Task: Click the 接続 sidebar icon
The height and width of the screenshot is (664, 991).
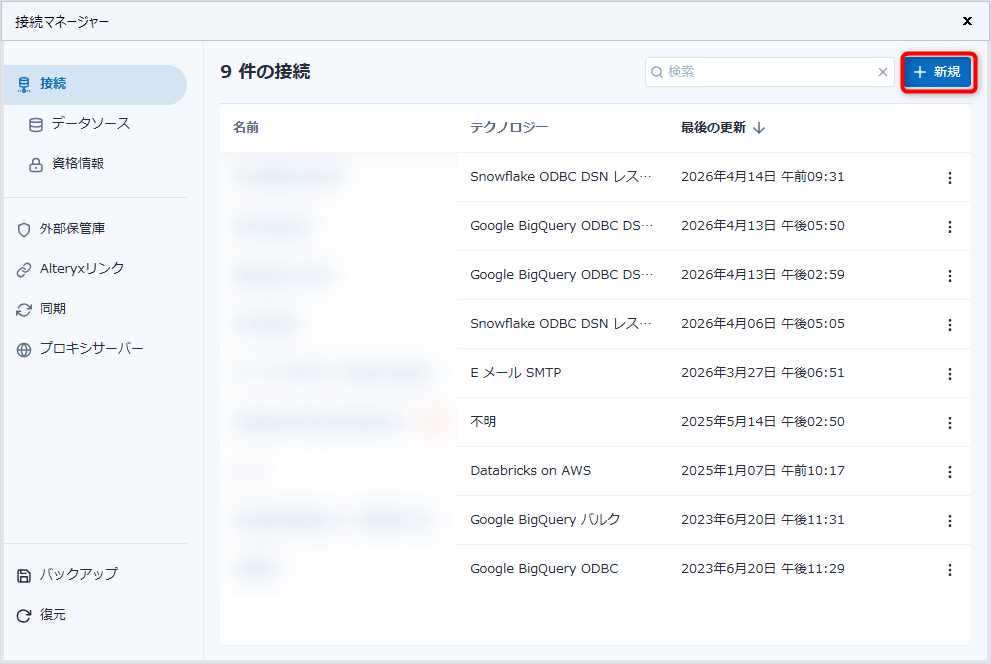Action: [x=23, y=84]
